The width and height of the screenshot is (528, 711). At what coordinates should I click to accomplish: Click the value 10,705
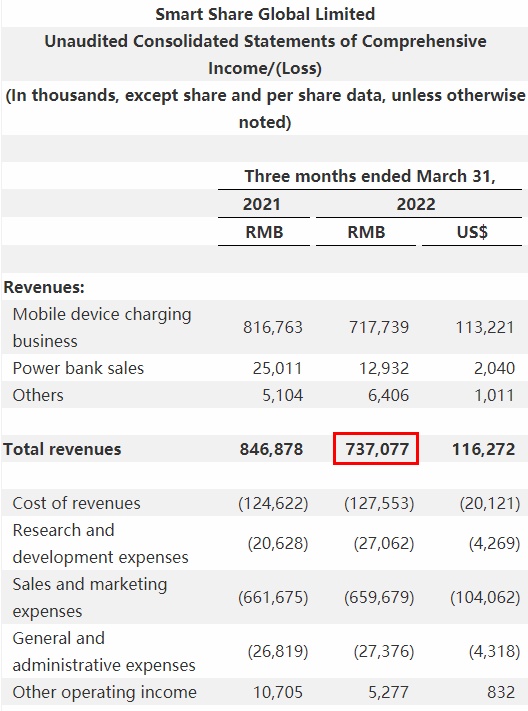[278, 692]
